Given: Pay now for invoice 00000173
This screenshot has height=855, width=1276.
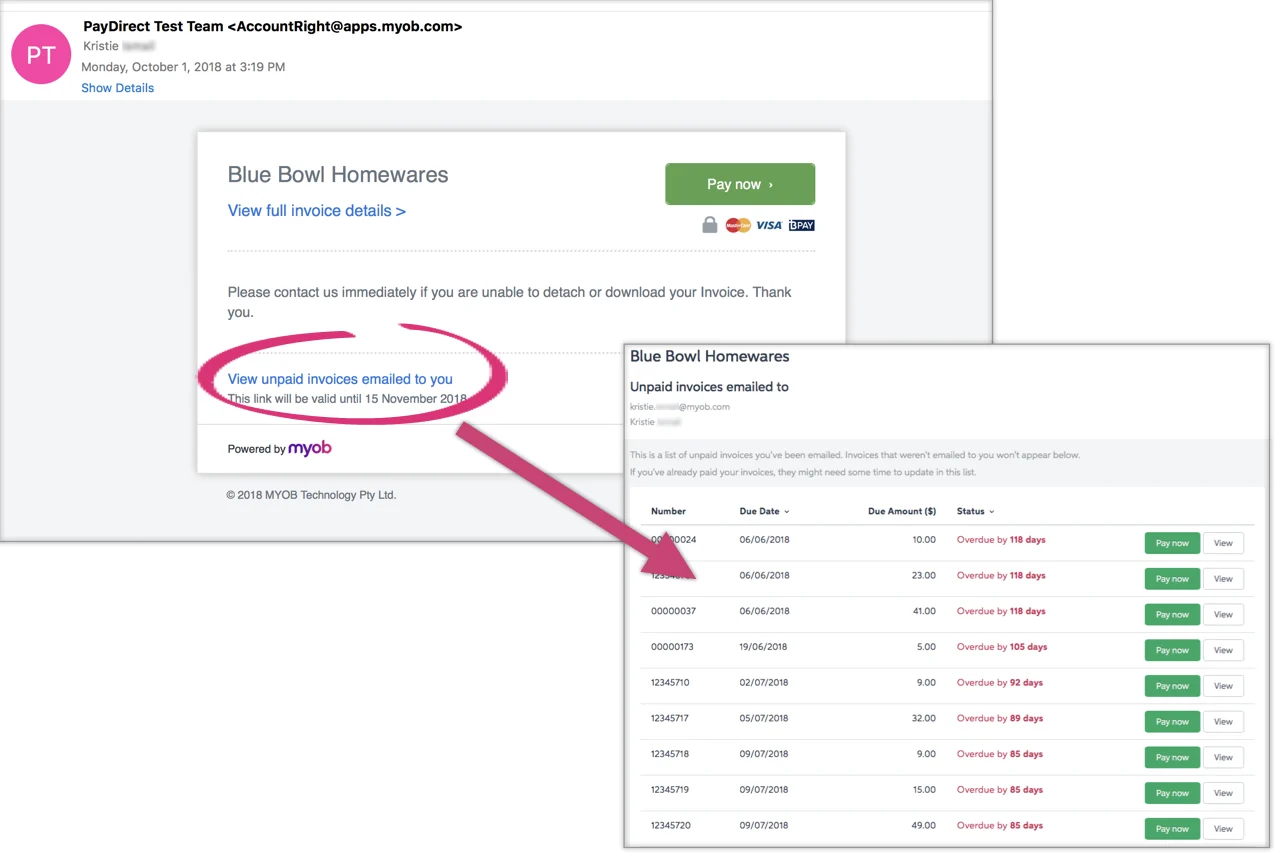Looking at the screenshot, I should coord(1172,650).
